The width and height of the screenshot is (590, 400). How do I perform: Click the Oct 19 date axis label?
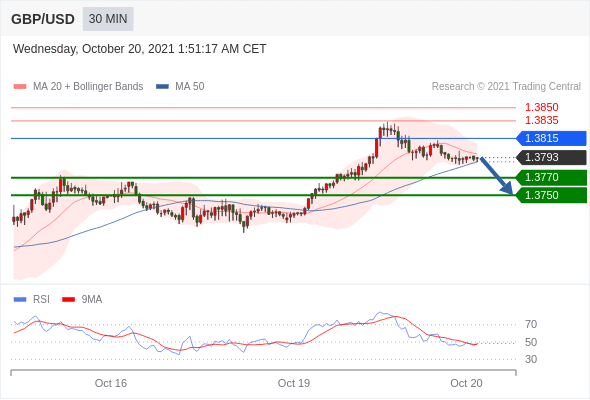pyautogui.click(x=293, y=383)
